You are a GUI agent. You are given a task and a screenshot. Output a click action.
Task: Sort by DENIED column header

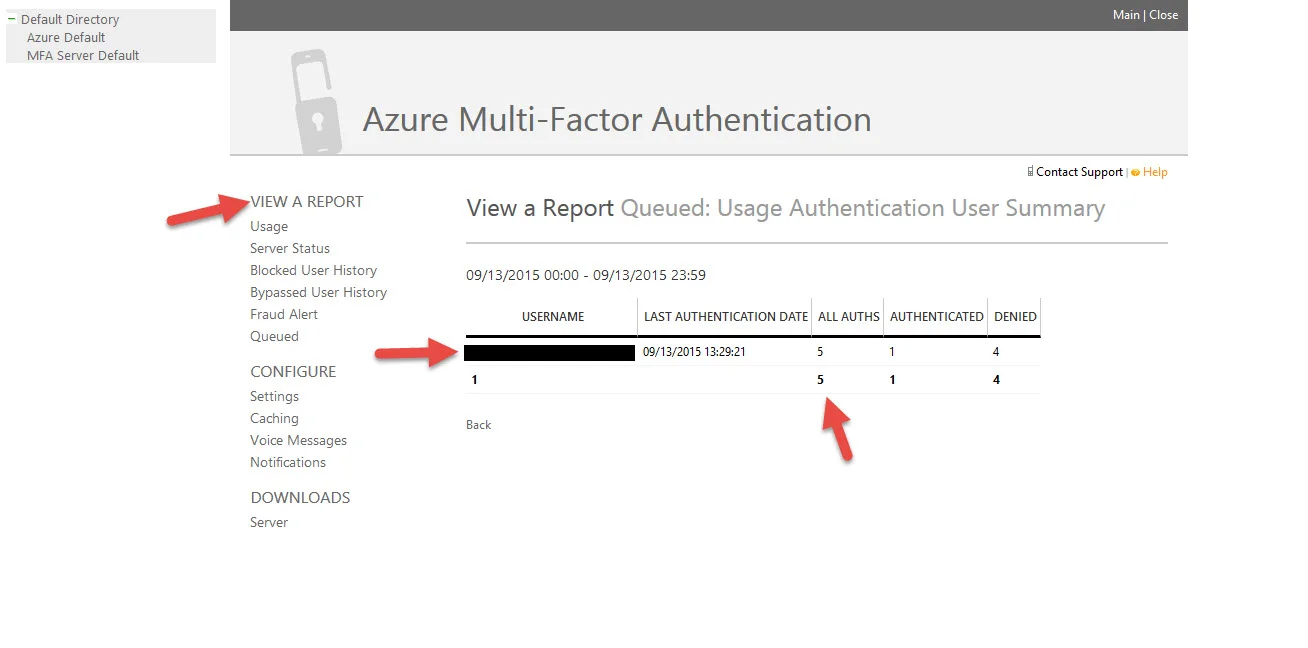[x=1015, y=316]
